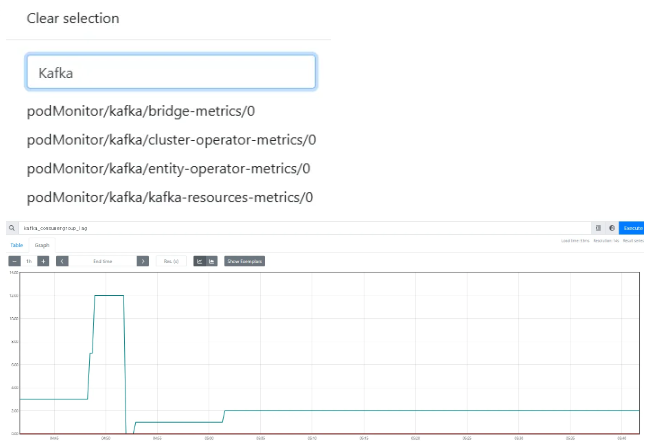
Task: Open the metrics explorer globe icon
Action: coord(612,228)
